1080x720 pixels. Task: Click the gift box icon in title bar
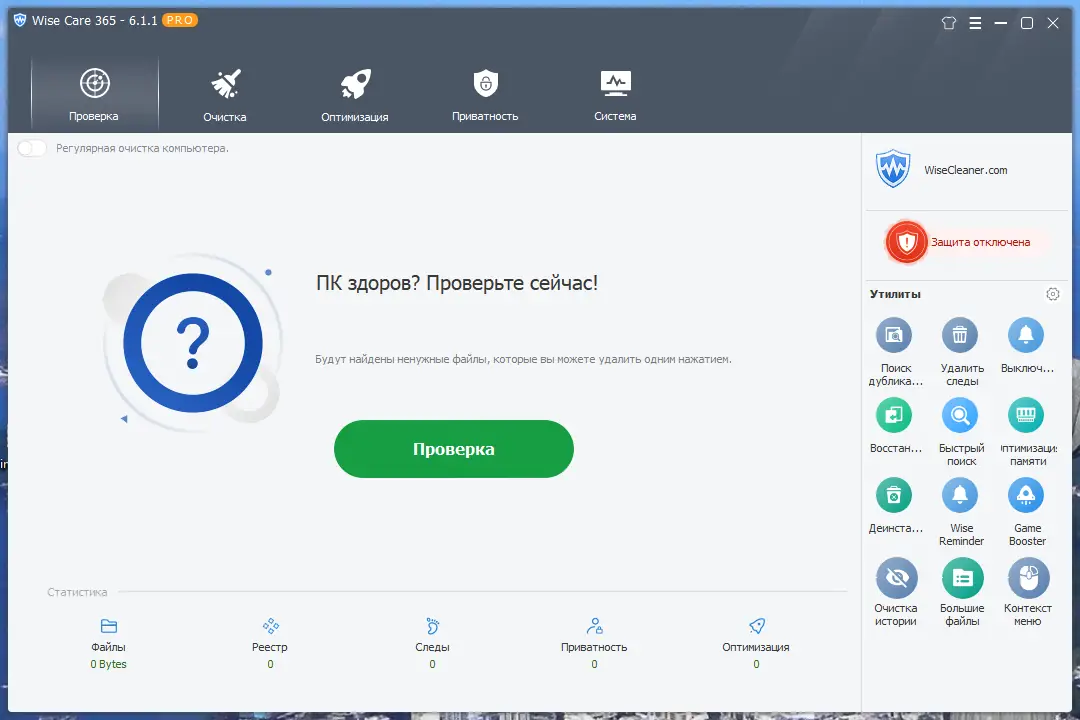pos(948,22)
